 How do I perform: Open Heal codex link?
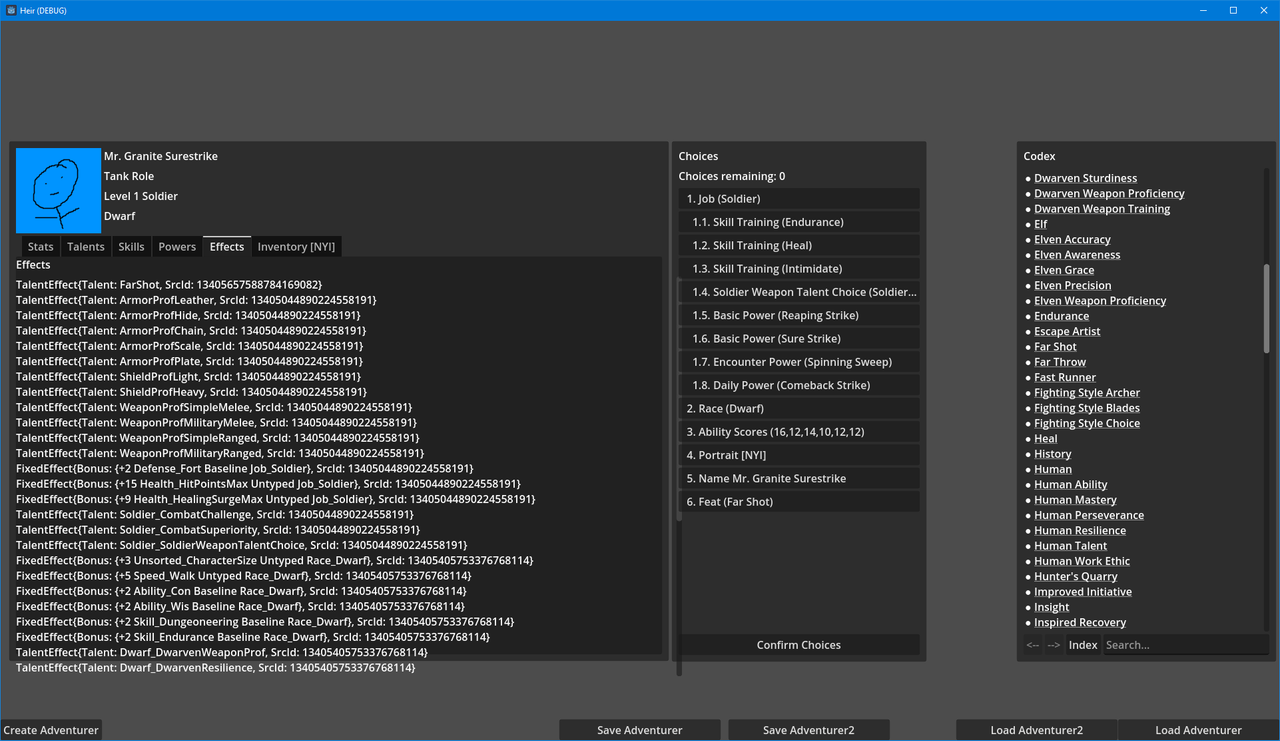click(1046, 439)
